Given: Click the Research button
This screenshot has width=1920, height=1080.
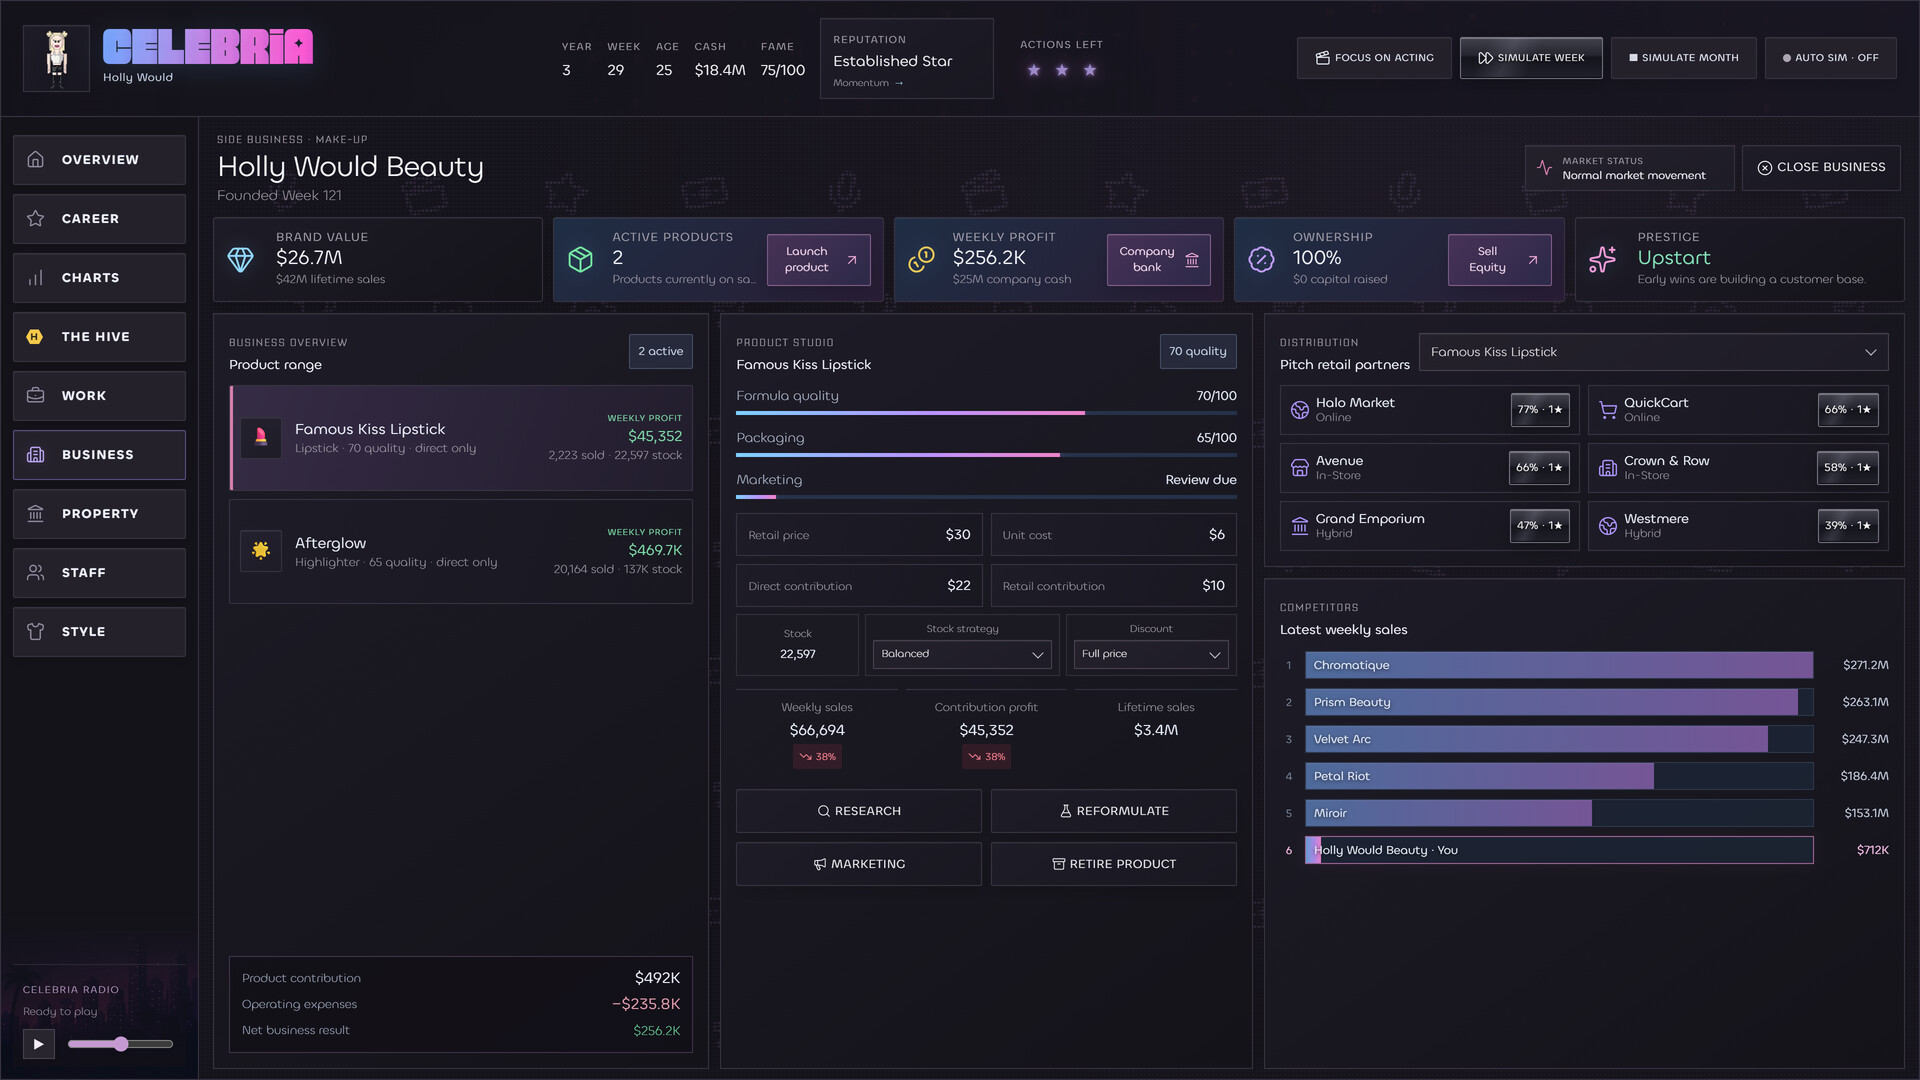Looking at the screenshot, I should (859, 811).
